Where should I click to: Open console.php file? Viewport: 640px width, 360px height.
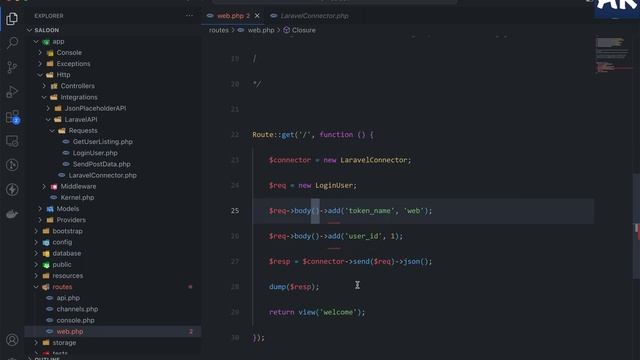76,320
